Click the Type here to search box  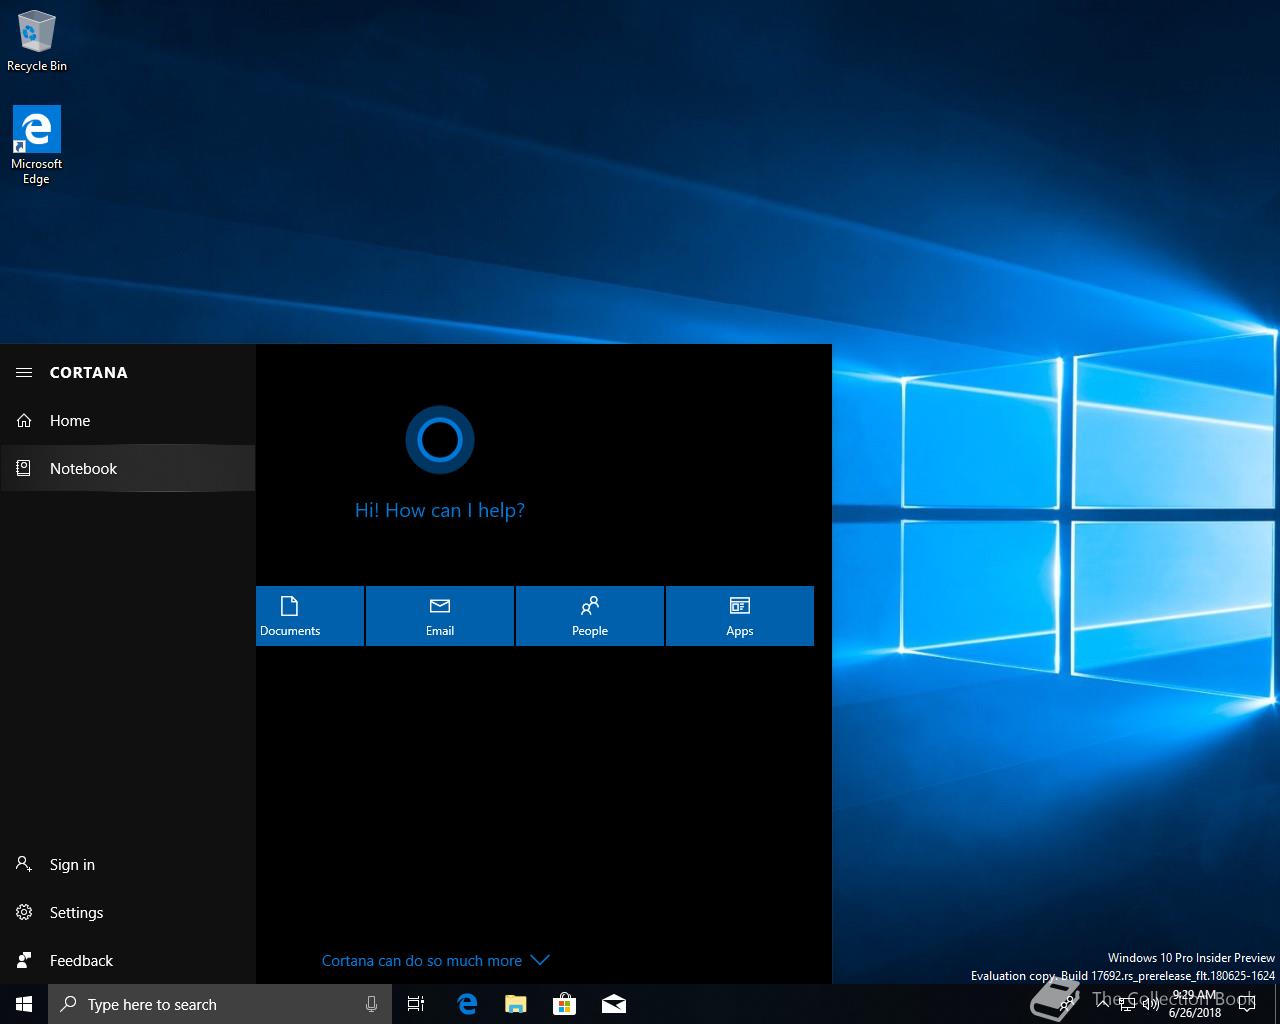coord(220,1004)
